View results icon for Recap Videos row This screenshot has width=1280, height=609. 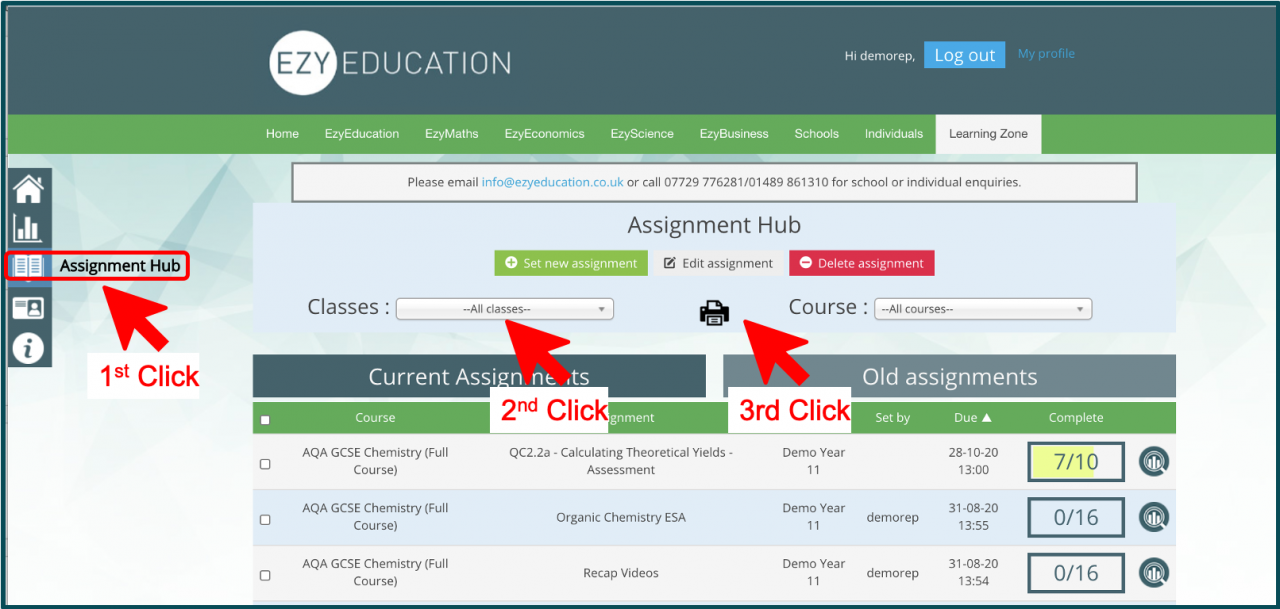click(x=1154, y=573)
